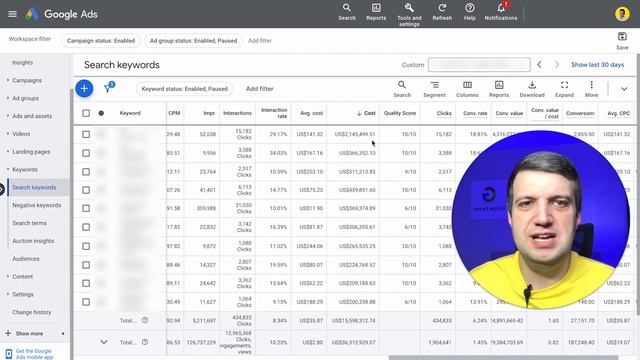The width and height of the screenshot is (640, 360).
Task: Expand the table to full screen
Action: [x=564, y=89]
